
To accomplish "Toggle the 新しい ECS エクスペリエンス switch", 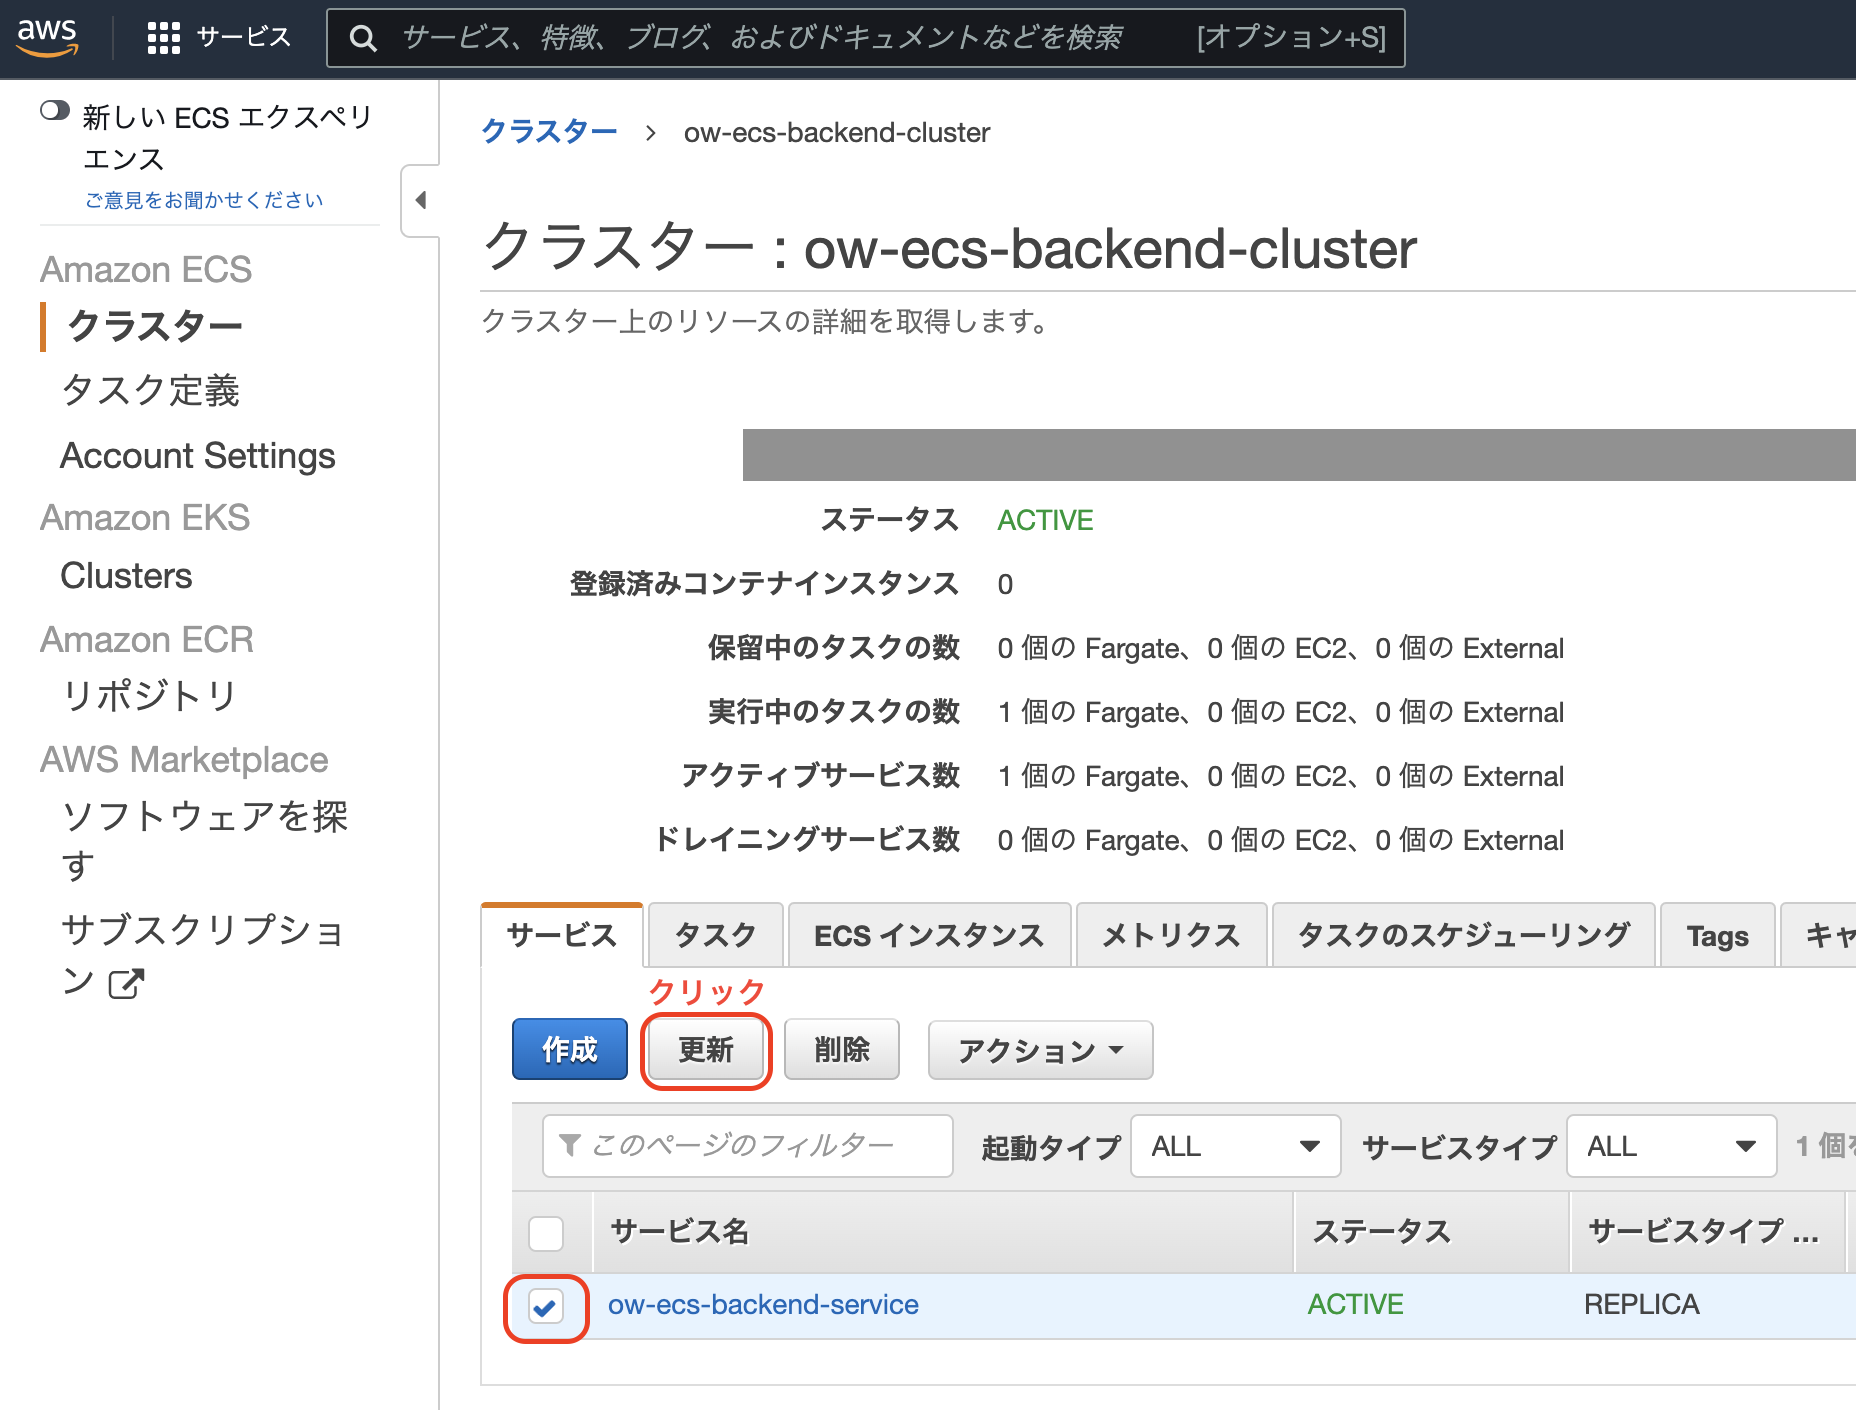I will 57,112.
